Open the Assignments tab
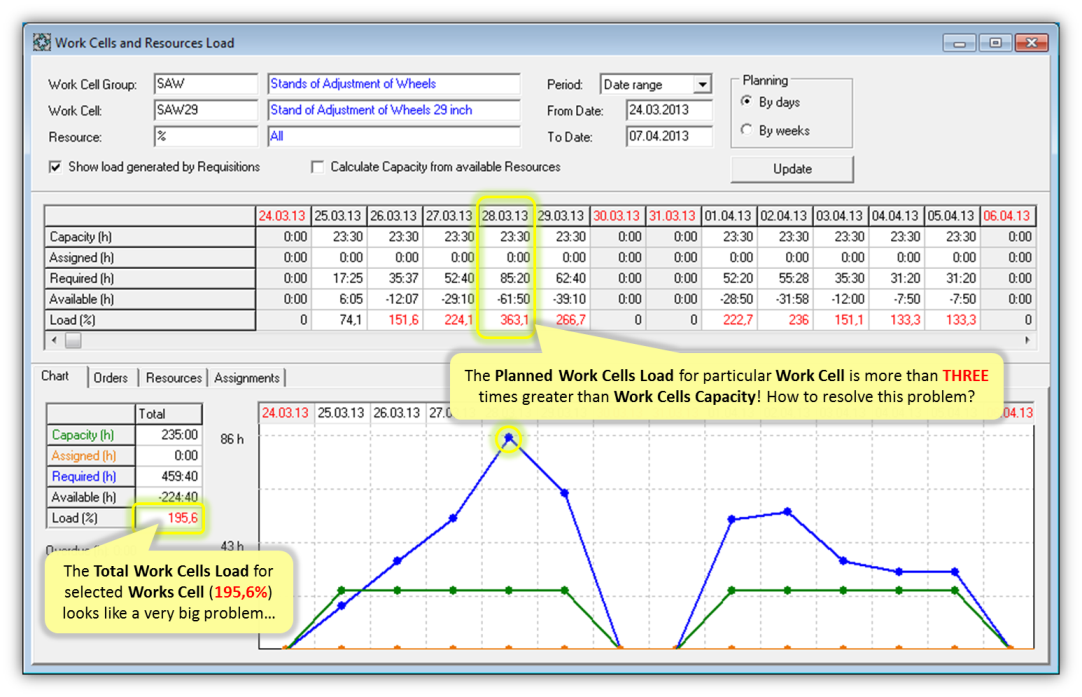The height and width of the screenshot is (697, 1082). (246, 378)
